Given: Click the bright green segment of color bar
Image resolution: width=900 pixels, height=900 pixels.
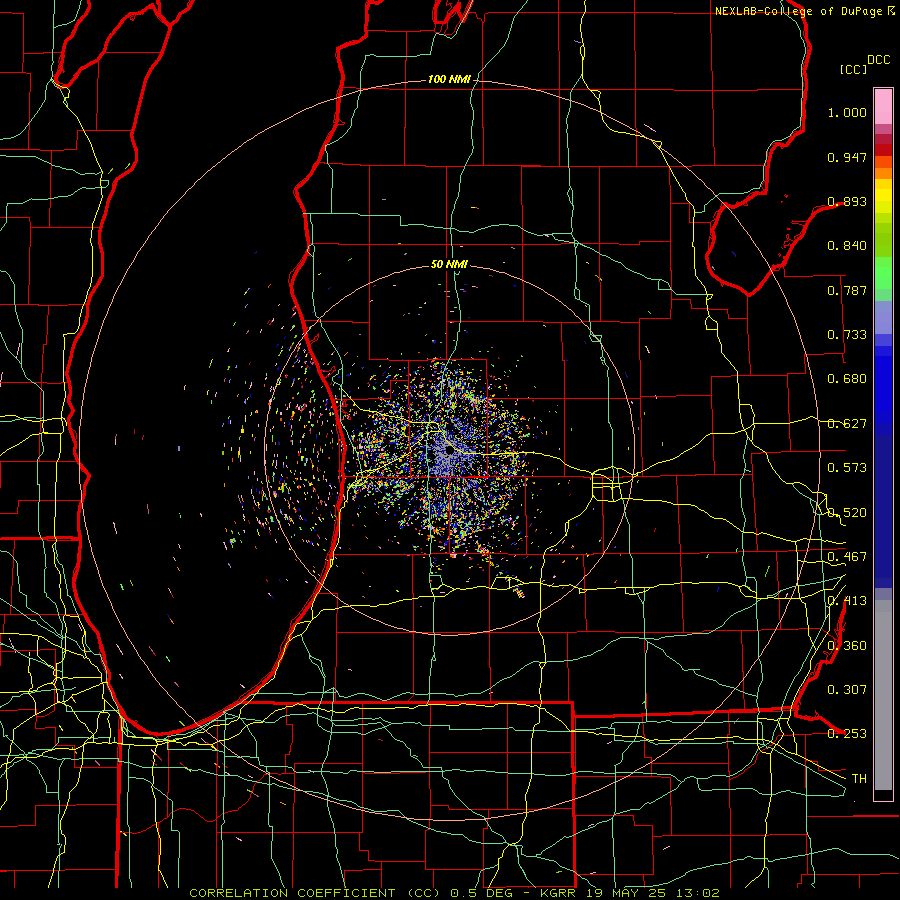Looking at the screenshot, I should pos(883,273).
